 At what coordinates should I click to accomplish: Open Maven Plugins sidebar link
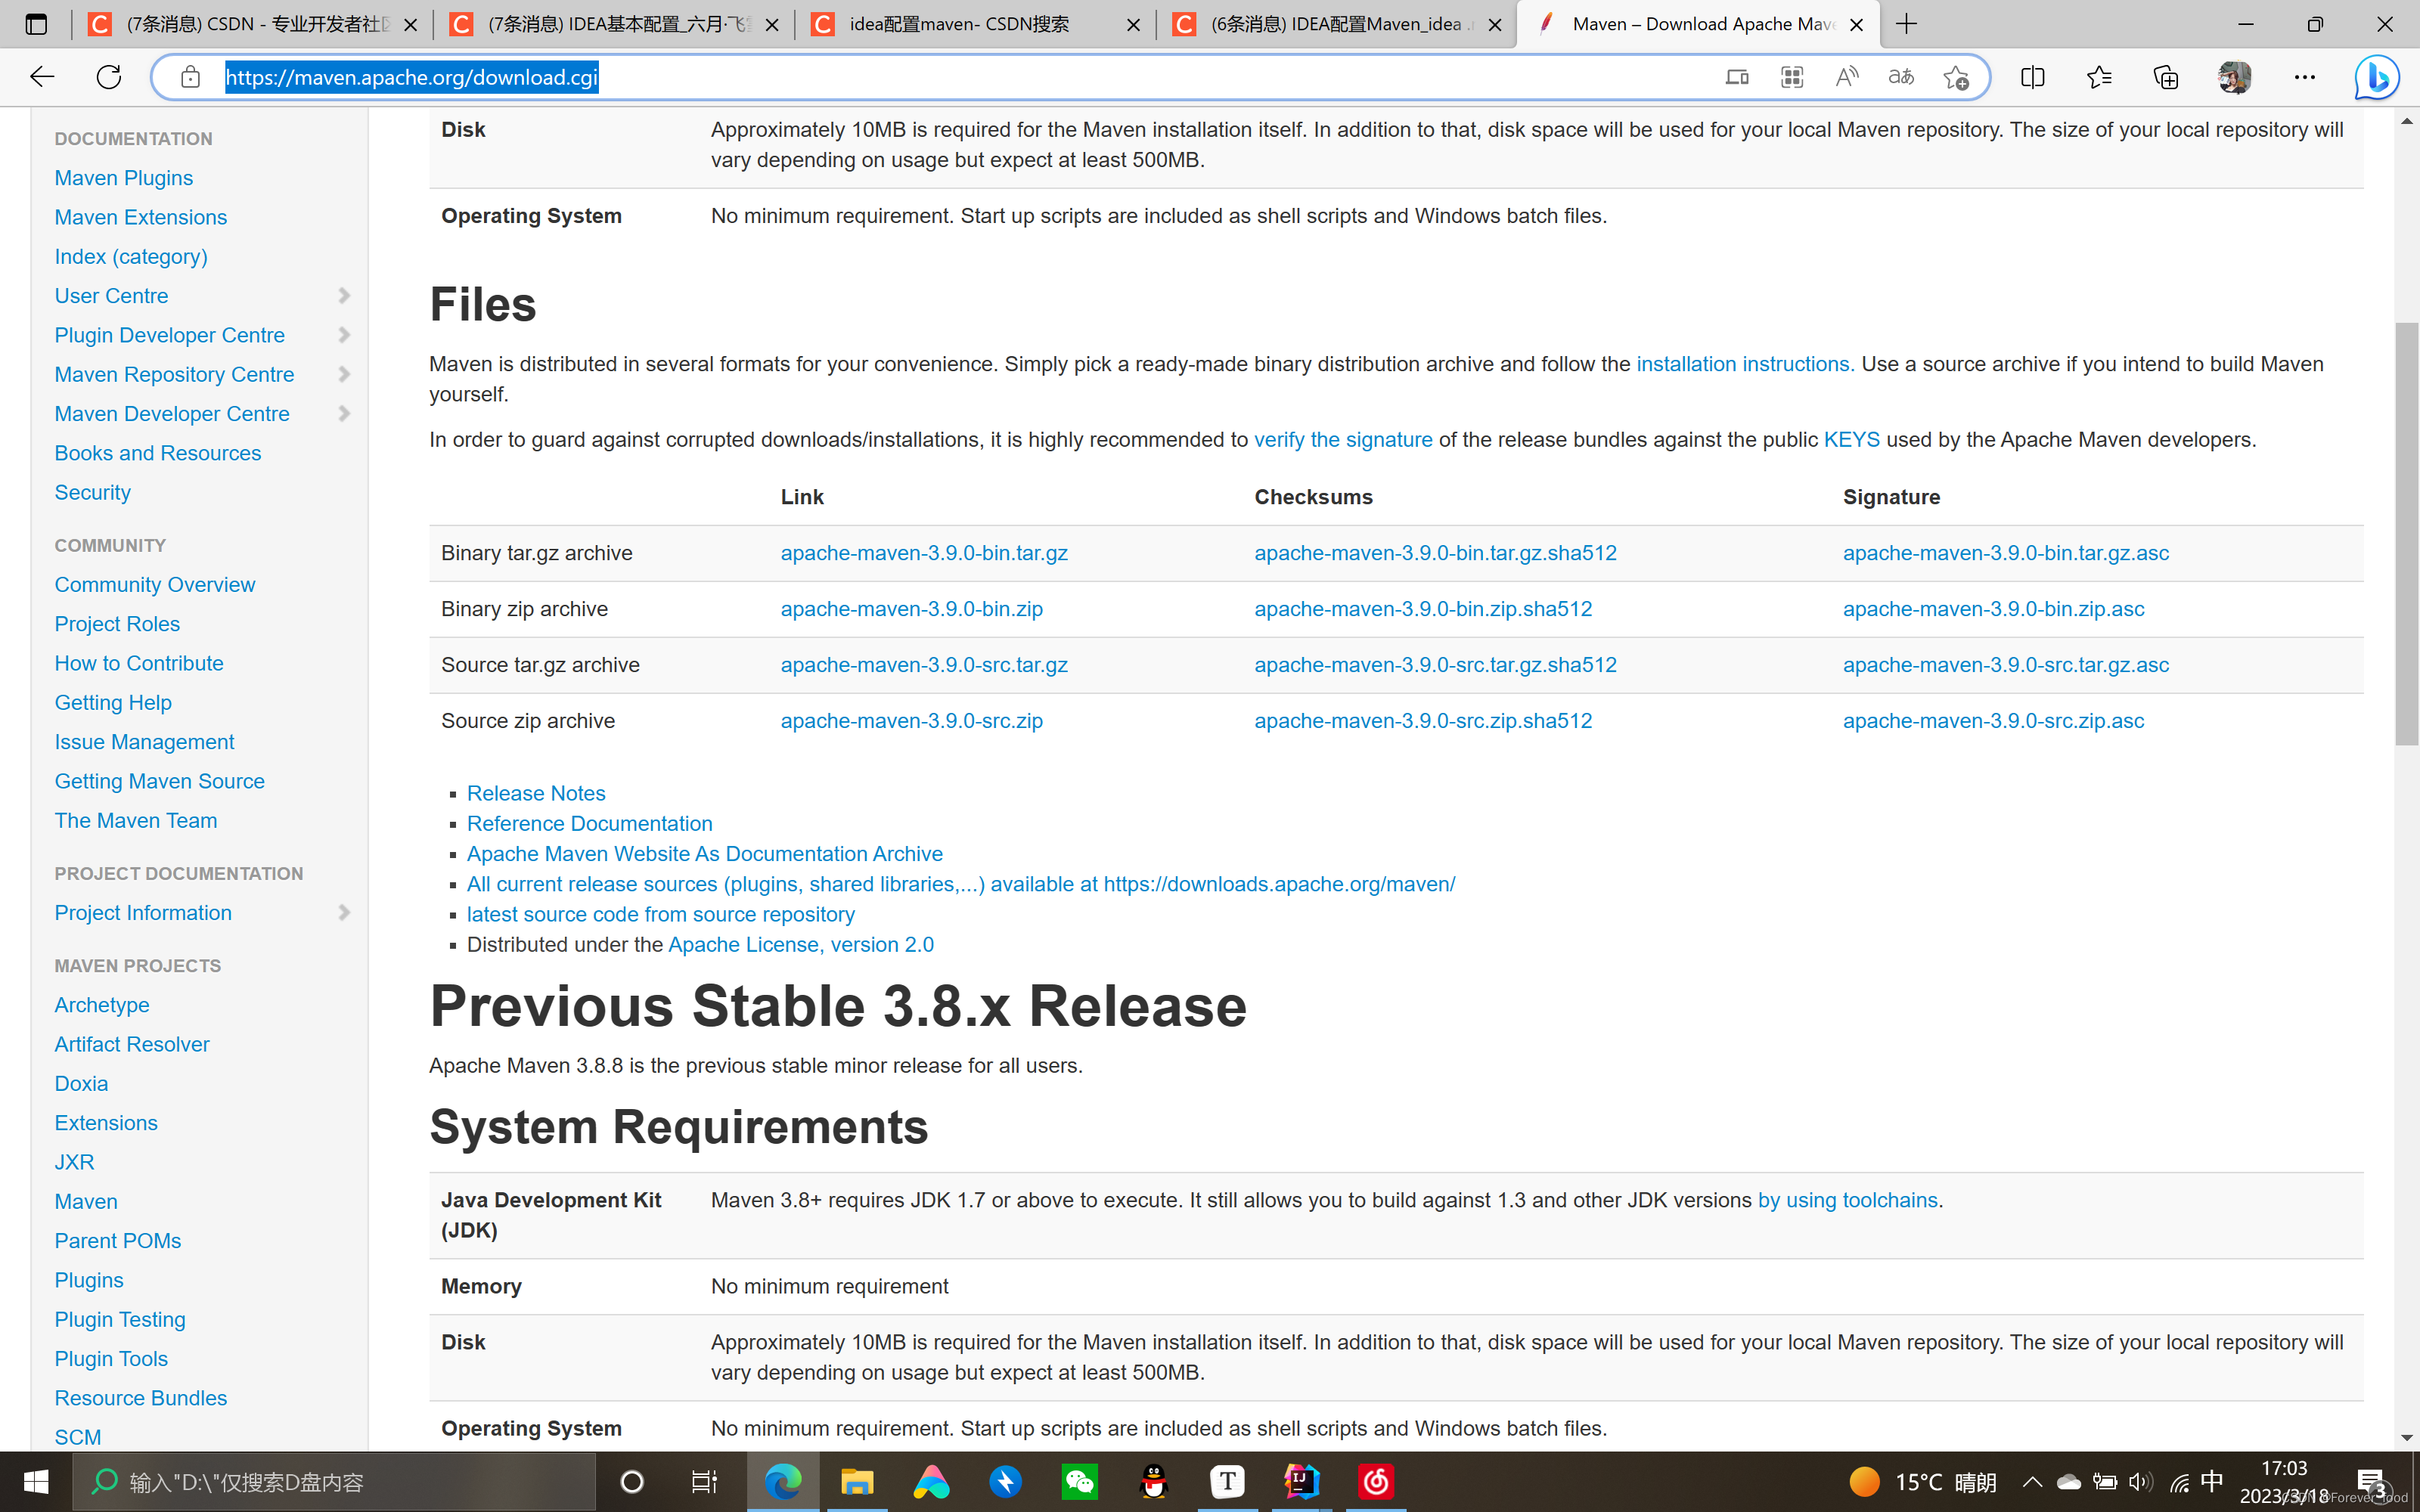124,178
